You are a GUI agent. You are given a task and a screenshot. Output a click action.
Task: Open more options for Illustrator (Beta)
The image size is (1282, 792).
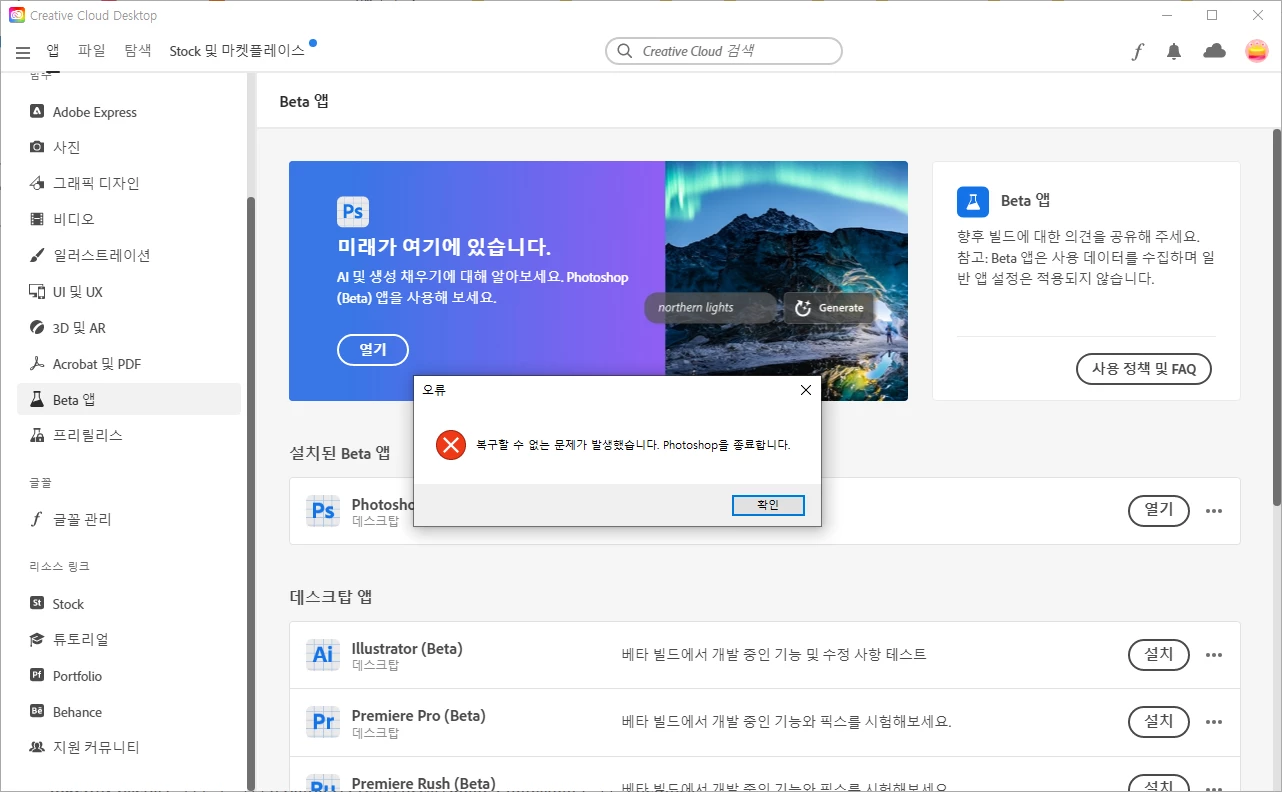[x=1214, y=655]
